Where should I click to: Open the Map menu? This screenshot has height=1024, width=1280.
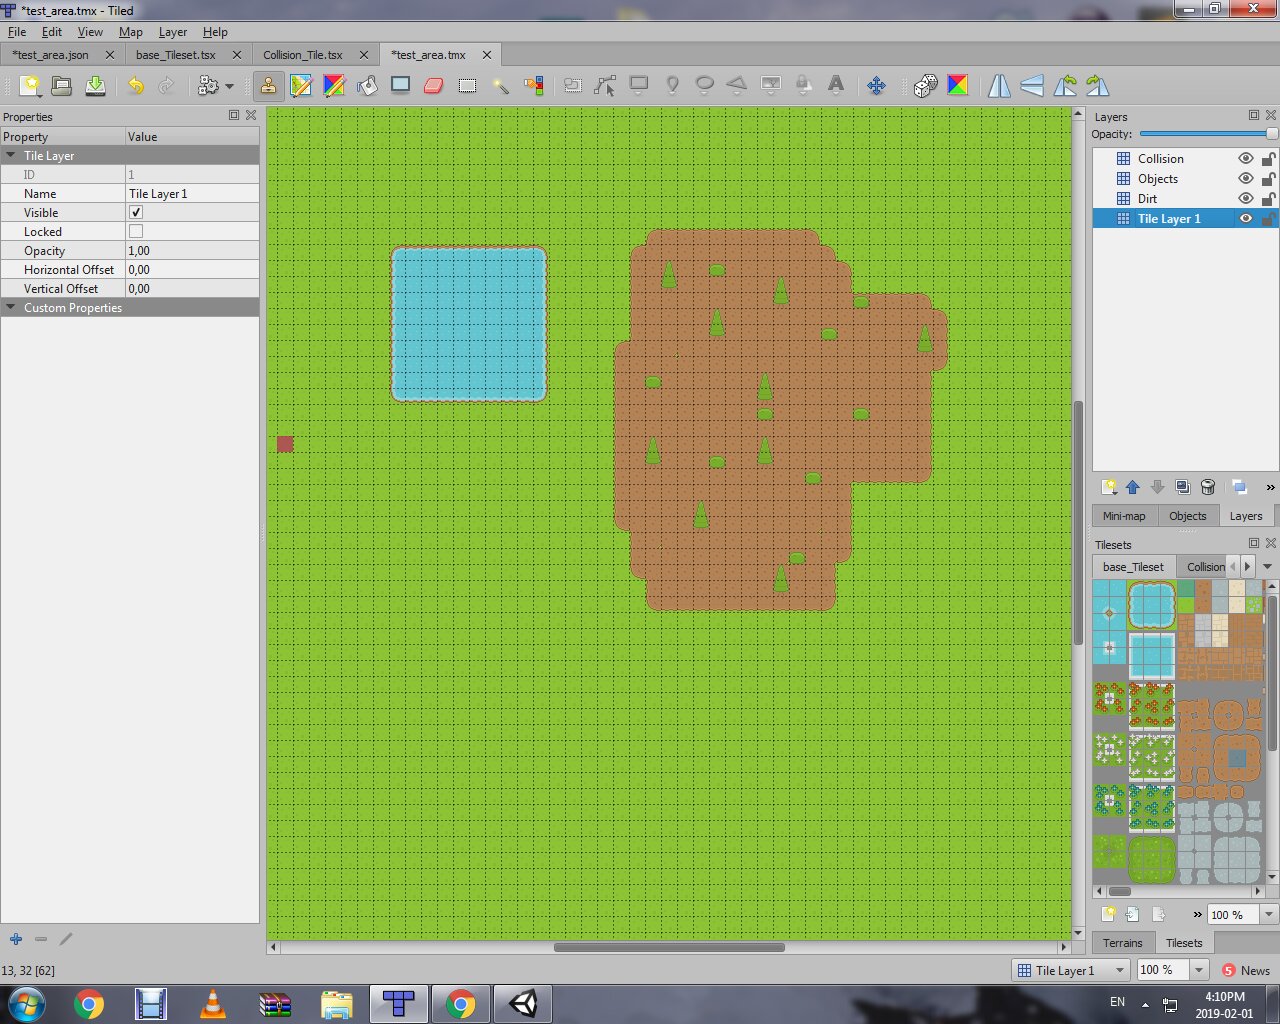130,32
